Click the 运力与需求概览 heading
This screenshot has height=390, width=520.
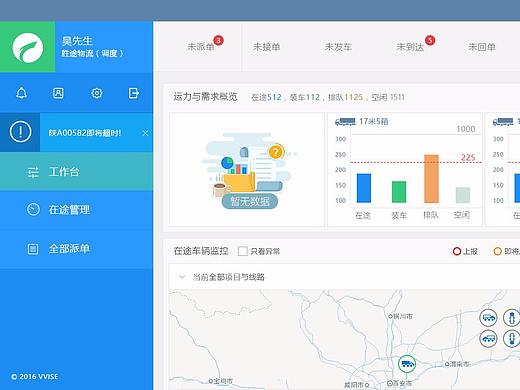205,97
